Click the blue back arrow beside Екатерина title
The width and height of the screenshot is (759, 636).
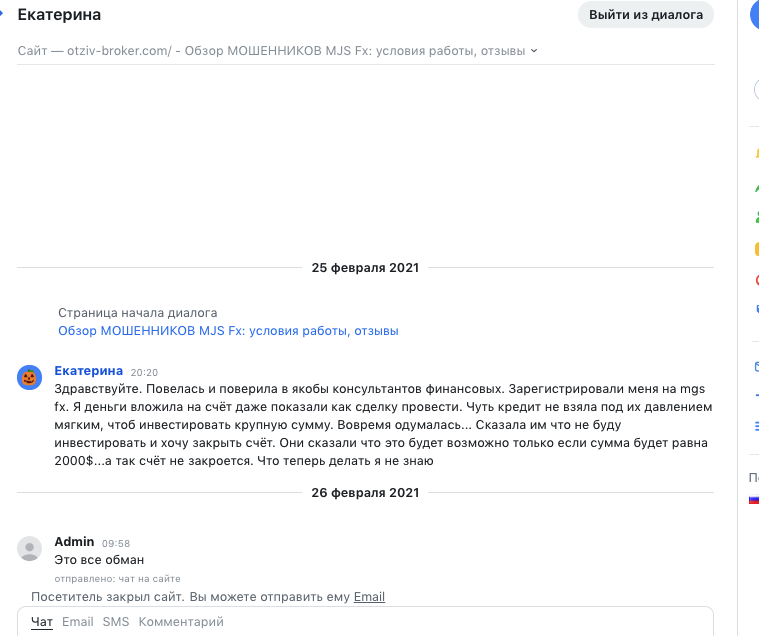(2, 15)
